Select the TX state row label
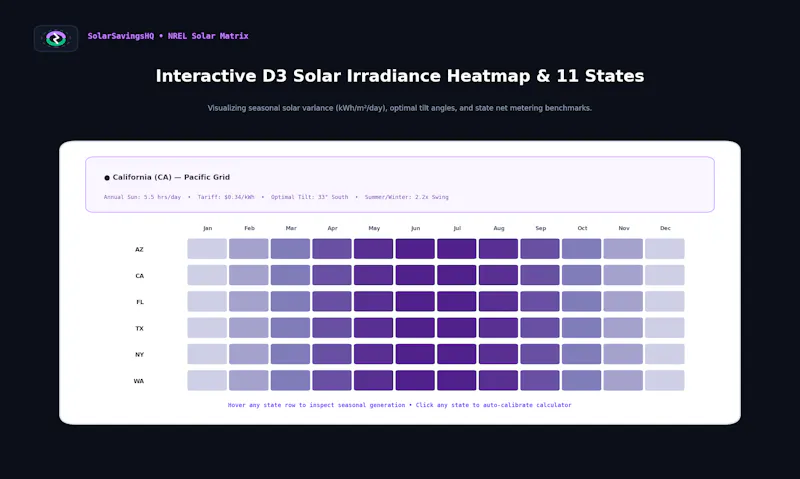This screenshot has width=800, height=479. tap(139, 328)
